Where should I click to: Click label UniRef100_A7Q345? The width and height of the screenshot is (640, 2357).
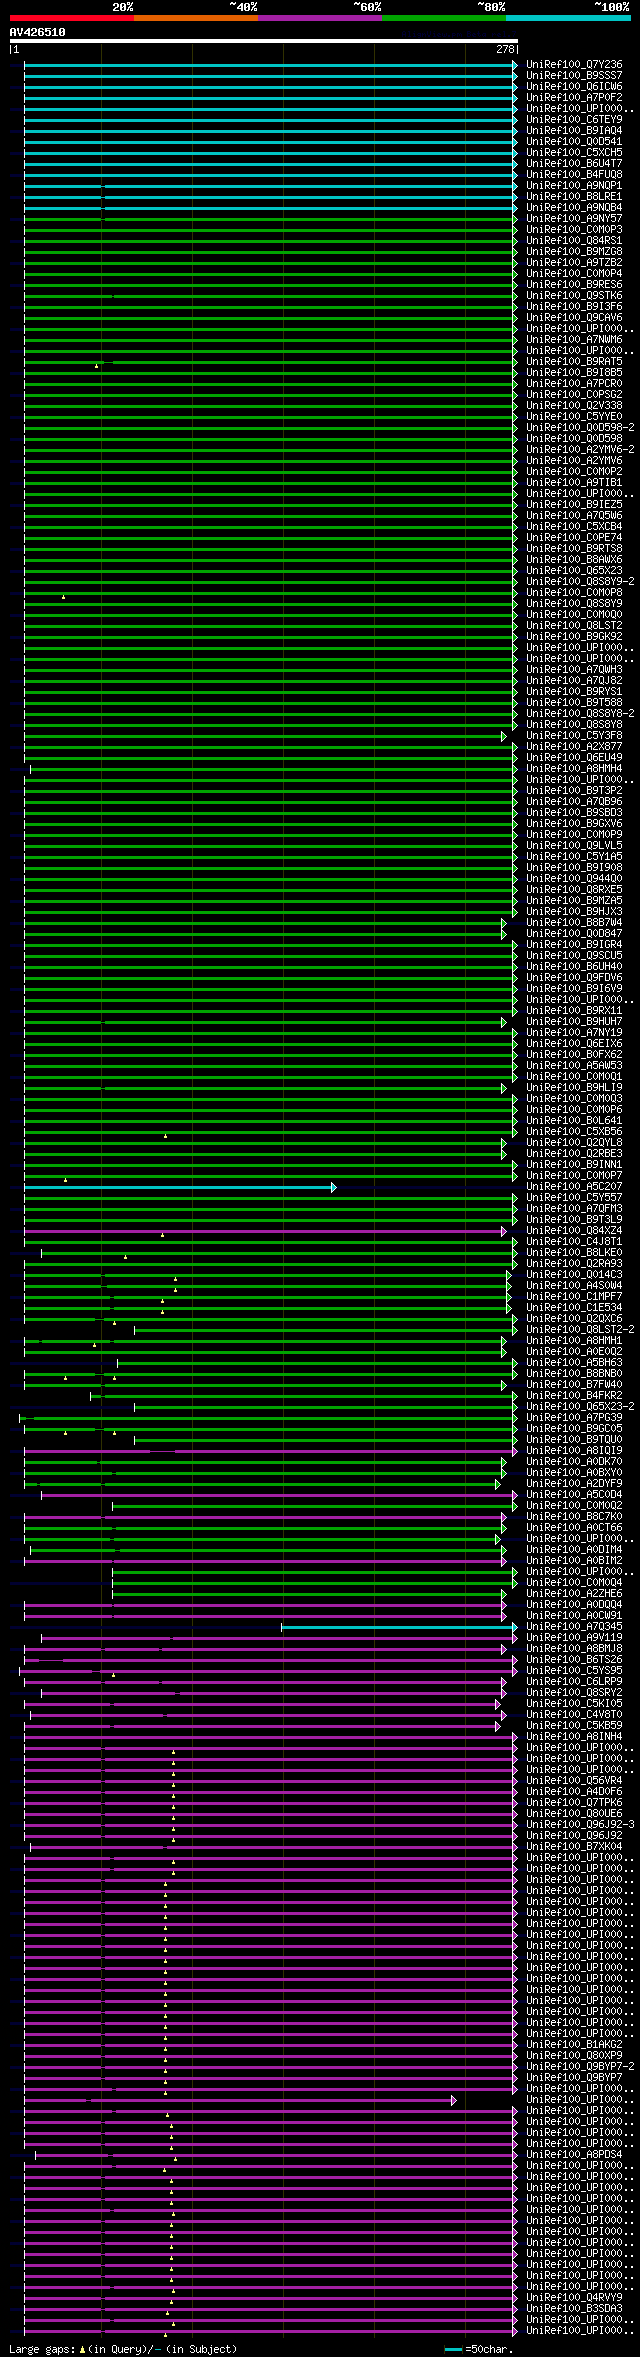574,1627
